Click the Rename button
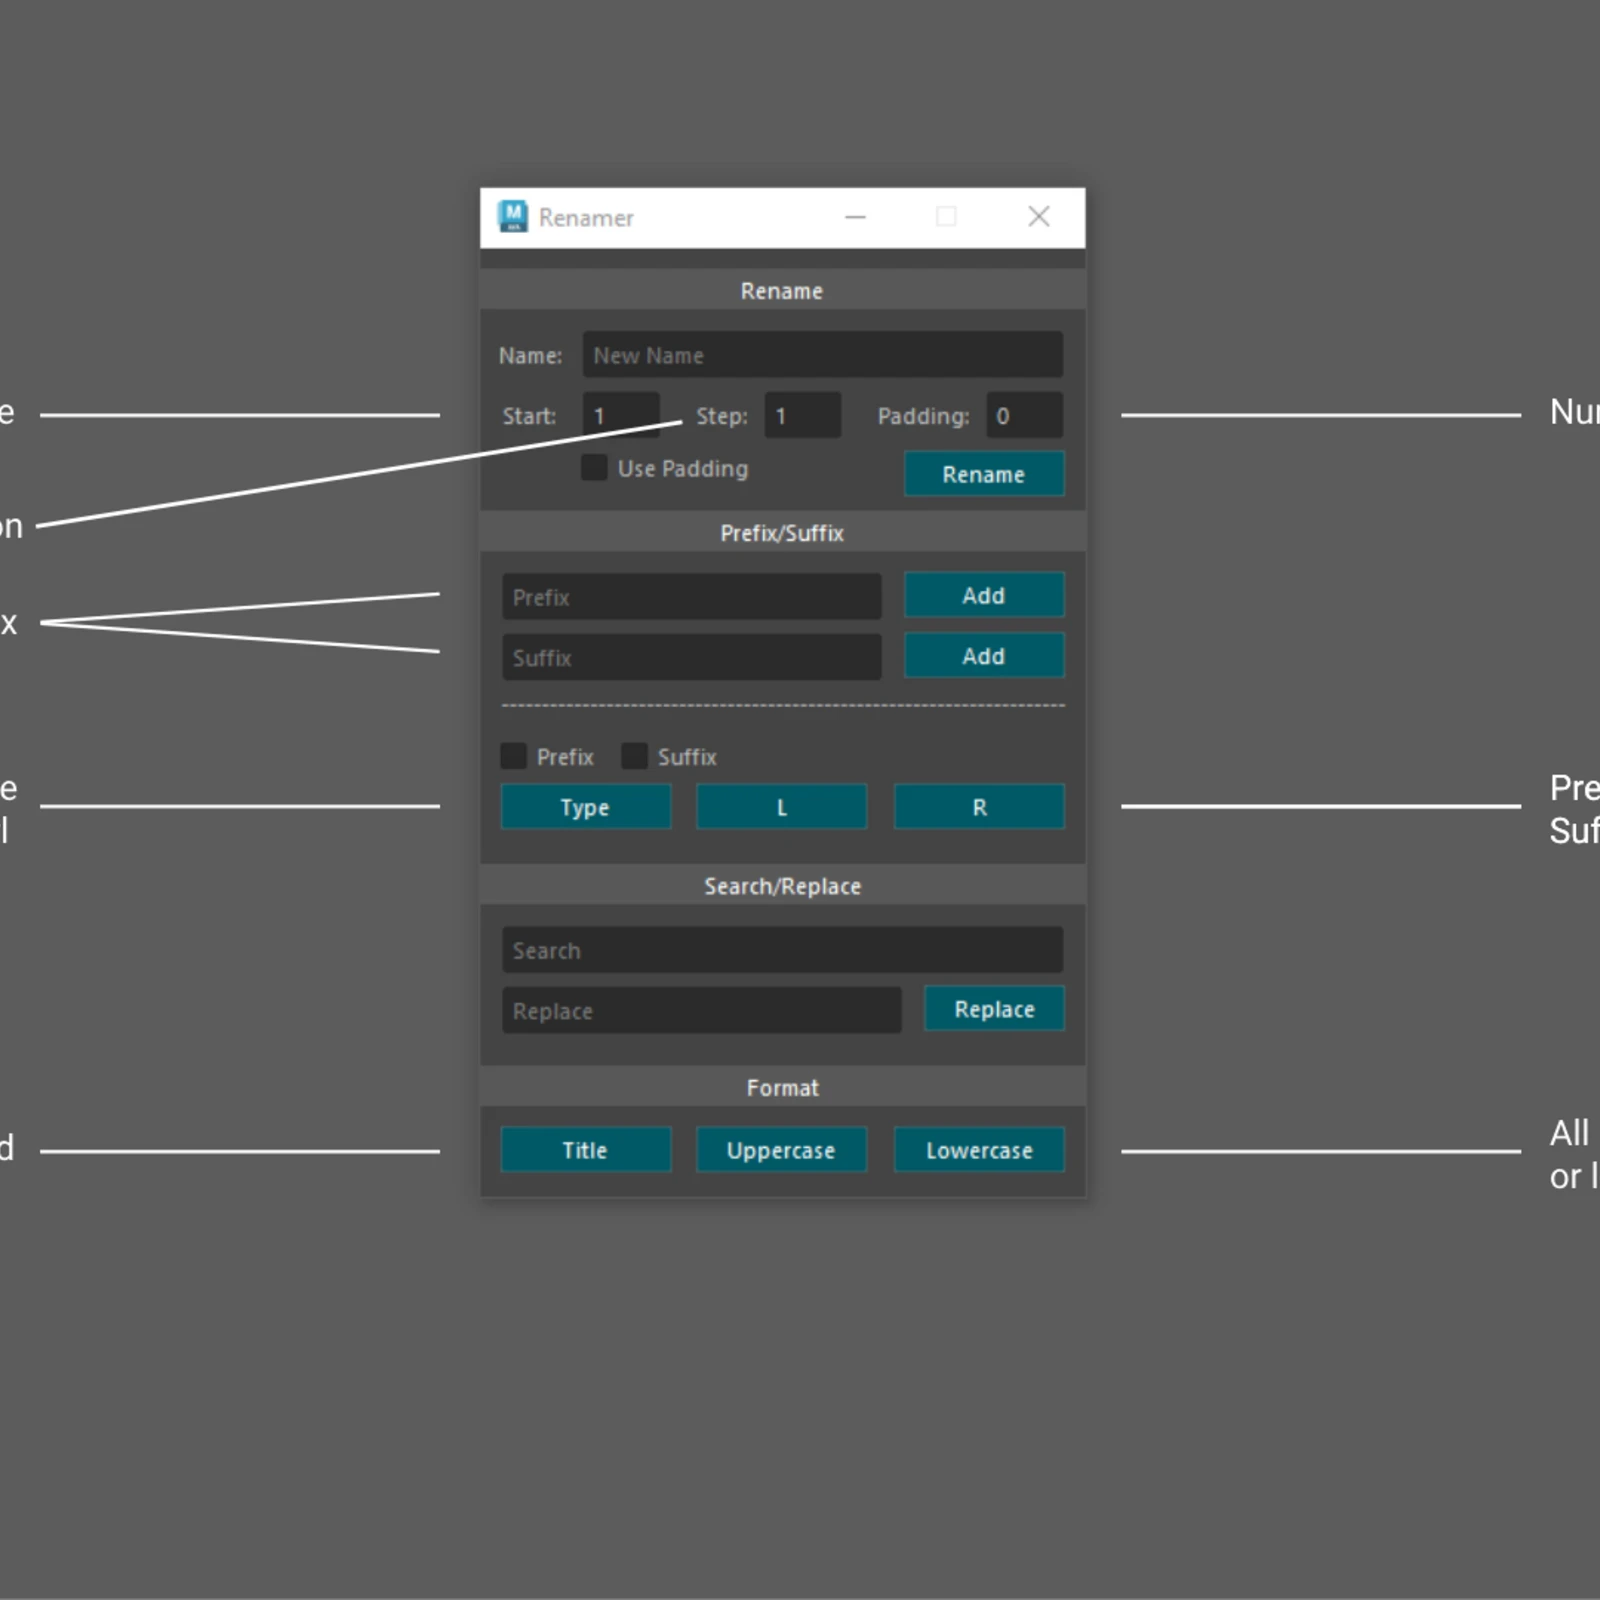Image resolution: width=1600 pixels, height=1600 pixels. click(x=984, y=474)
